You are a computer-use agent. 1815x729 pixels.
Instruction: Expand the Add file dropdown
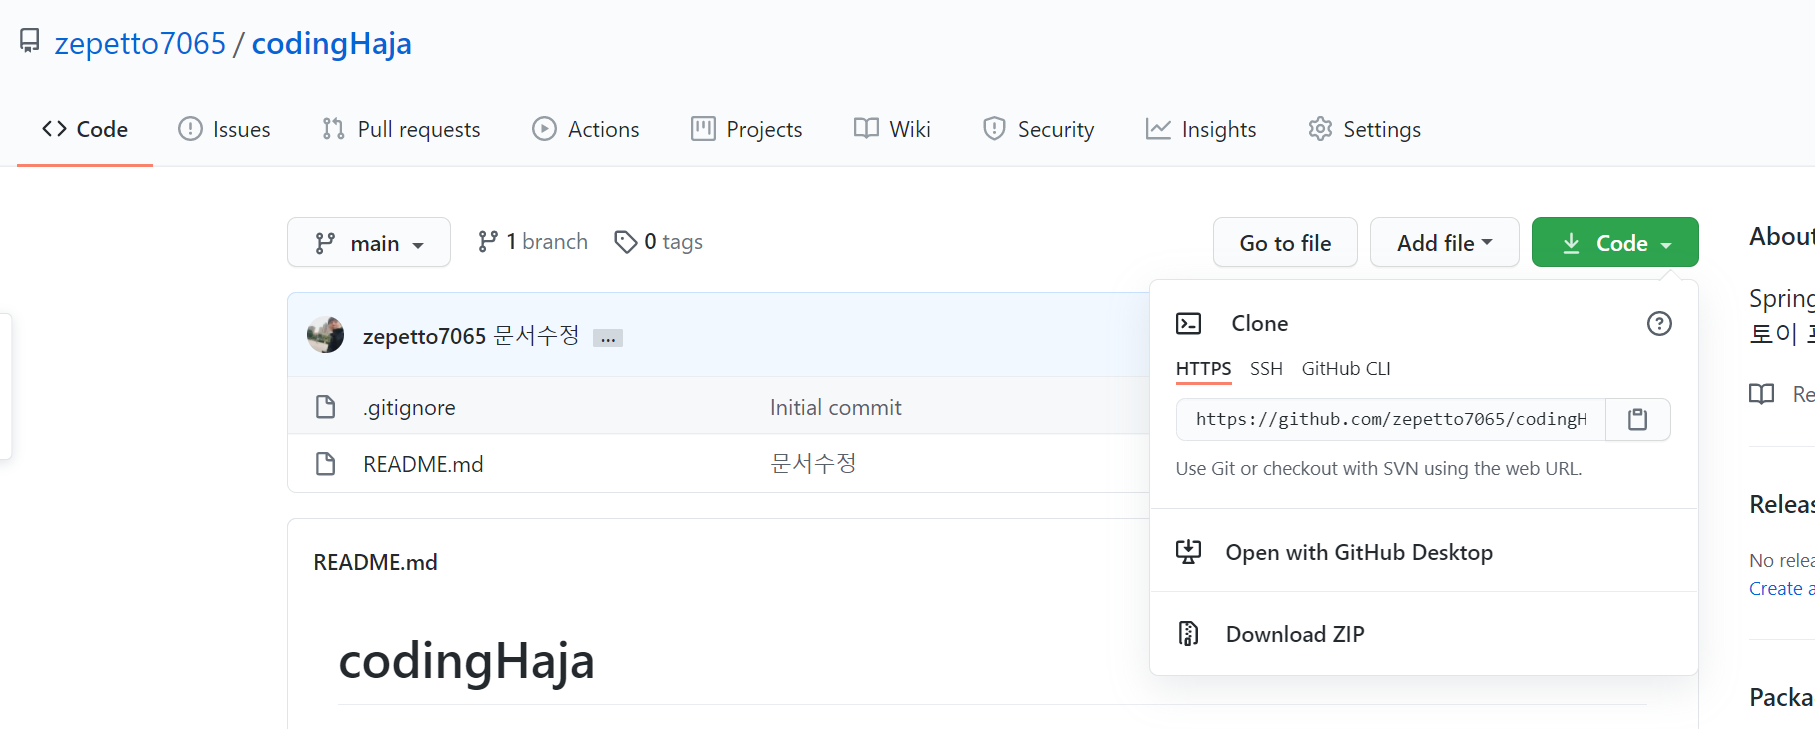(1444, 242)
